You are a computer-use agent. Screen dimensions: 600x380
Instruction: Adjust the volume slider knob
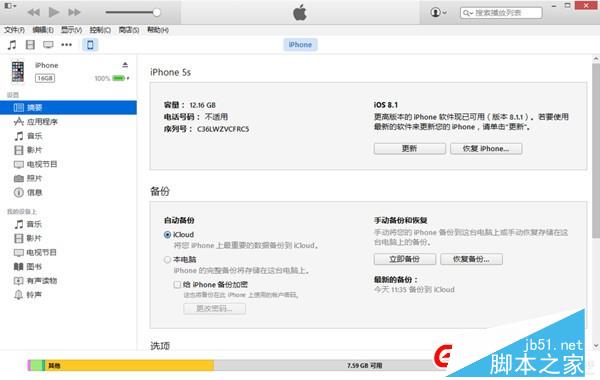157,12
